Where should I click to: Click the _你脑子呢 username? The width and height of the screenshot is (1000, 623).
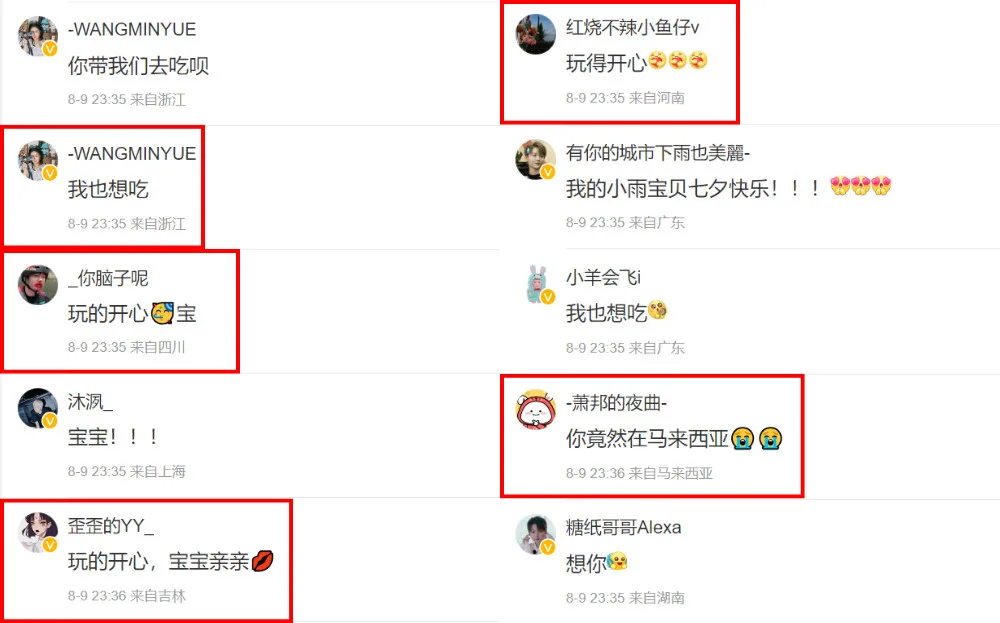coord(108,278)
